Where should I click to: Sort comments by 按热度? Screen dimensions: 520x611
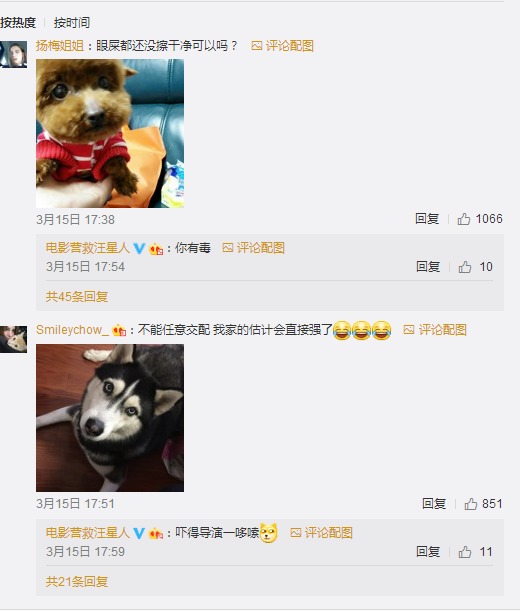[x=18, y=23]
